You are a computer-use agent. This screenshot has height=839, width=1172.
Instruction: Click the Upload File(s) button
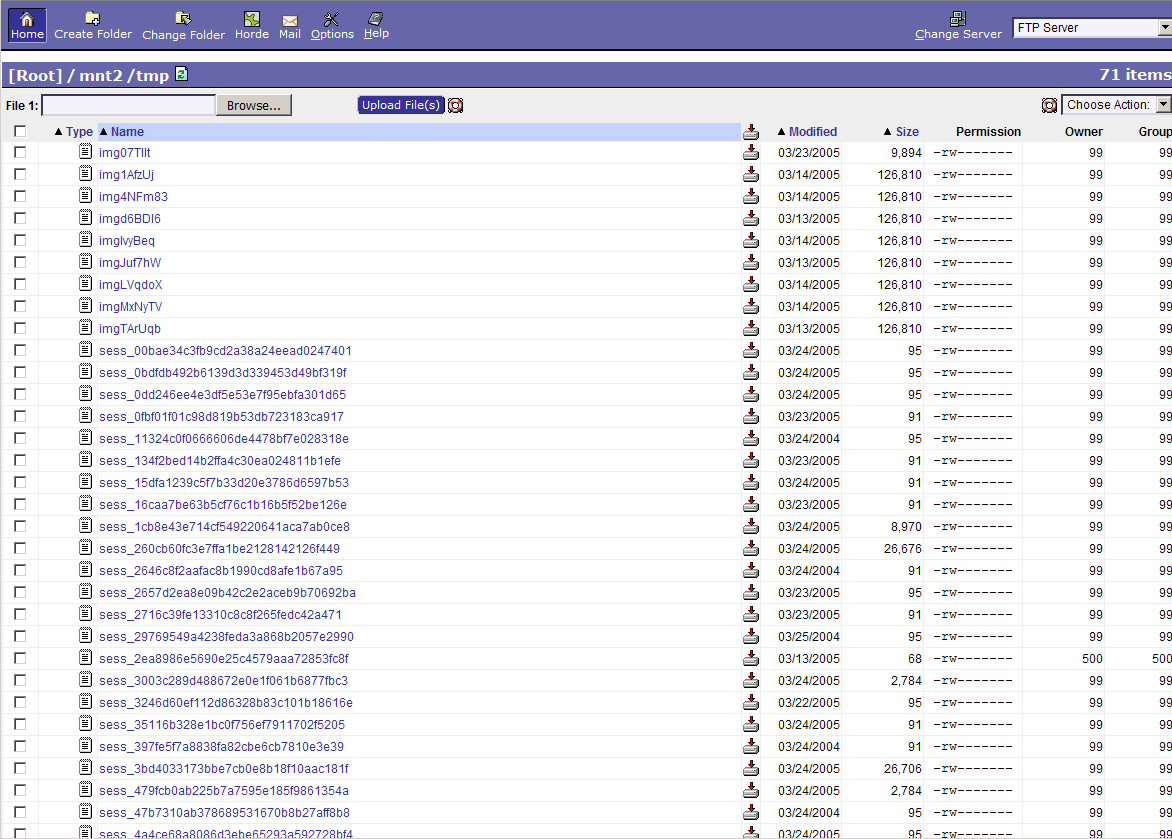[401, 105]
